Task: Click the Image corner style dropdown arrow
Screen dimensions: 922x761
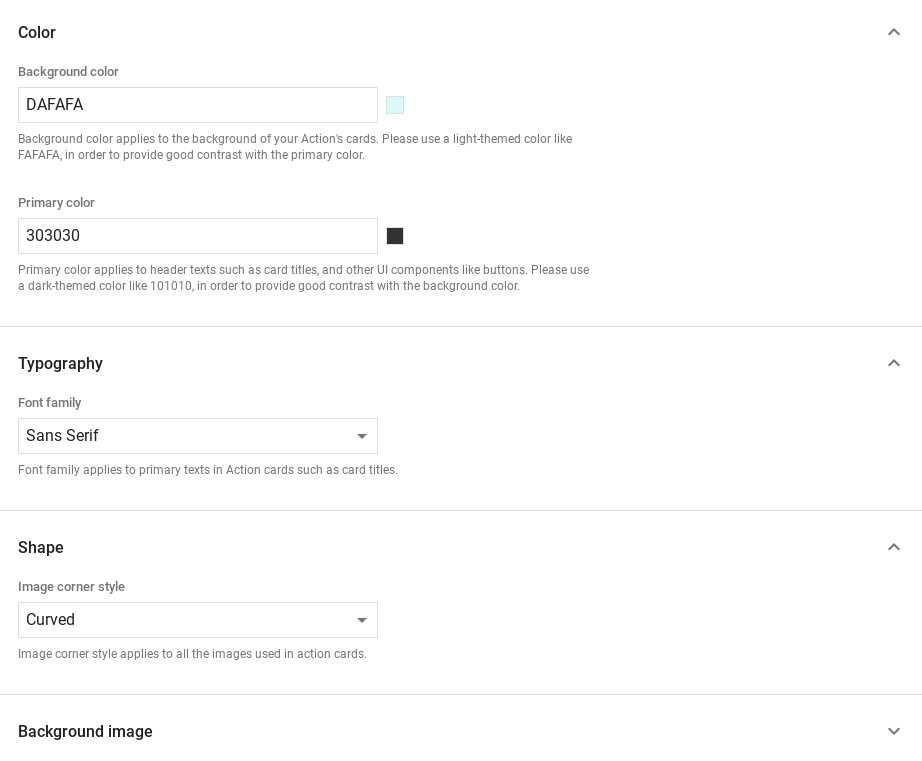Action: [x=362, y=620]
